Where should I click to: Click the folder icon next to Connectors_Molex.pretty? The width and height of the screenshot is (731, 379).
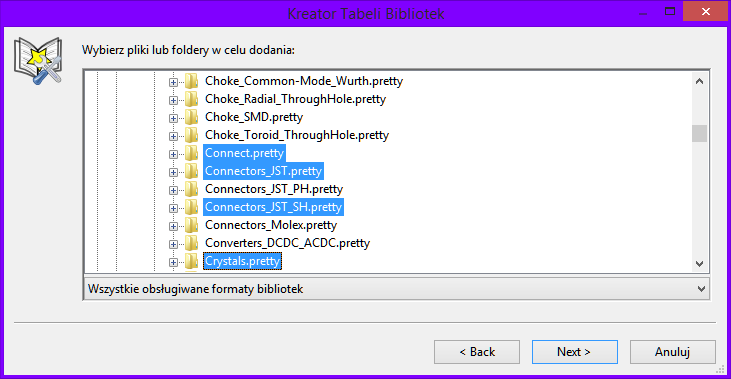(x=191, y=225)
